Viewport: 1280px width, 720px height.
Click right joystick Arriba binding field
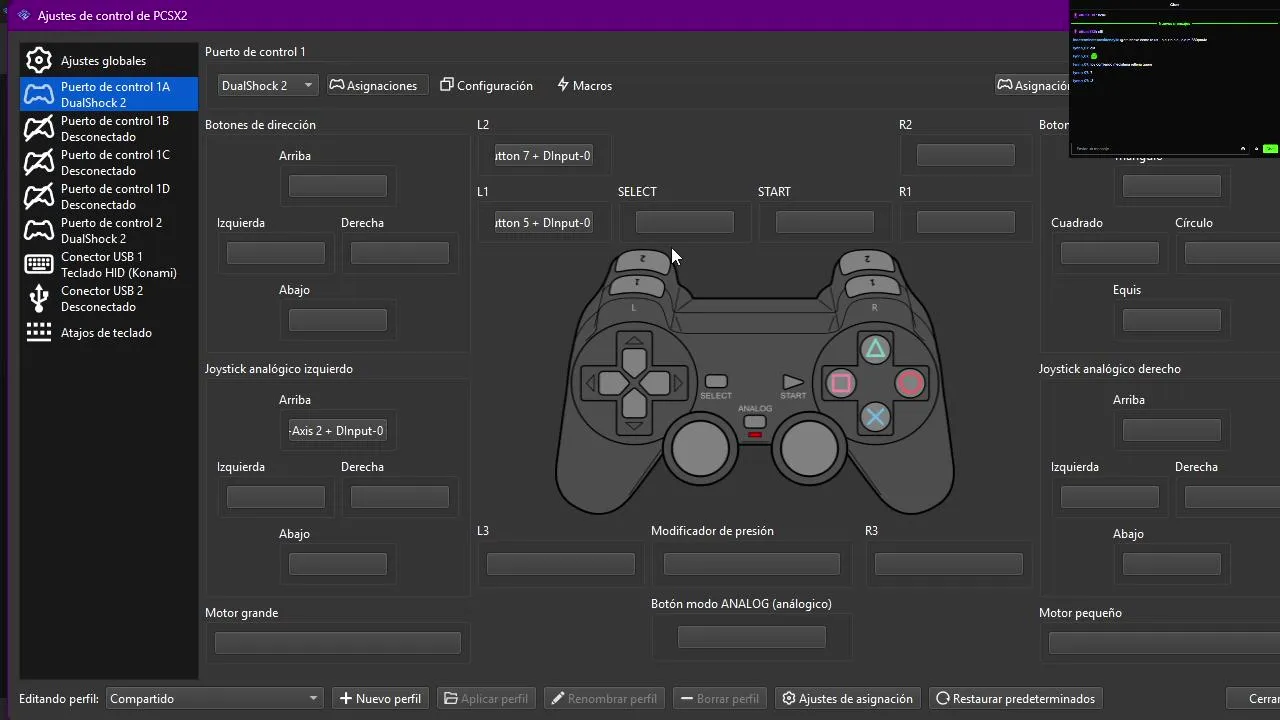click(x=1171, y=430)
